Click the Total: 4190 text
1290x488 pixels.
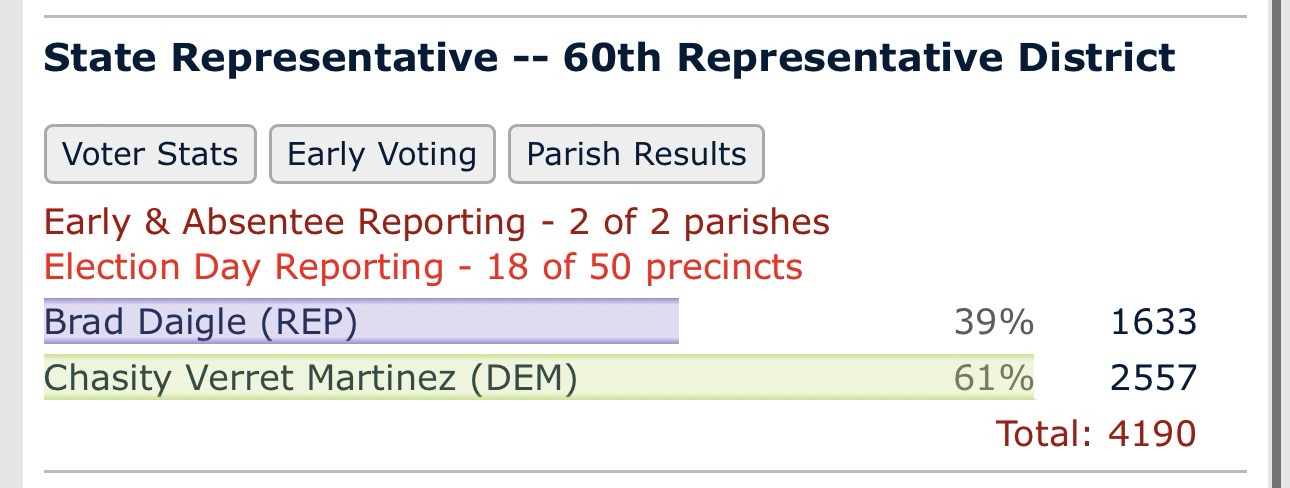pos(1095,433)
